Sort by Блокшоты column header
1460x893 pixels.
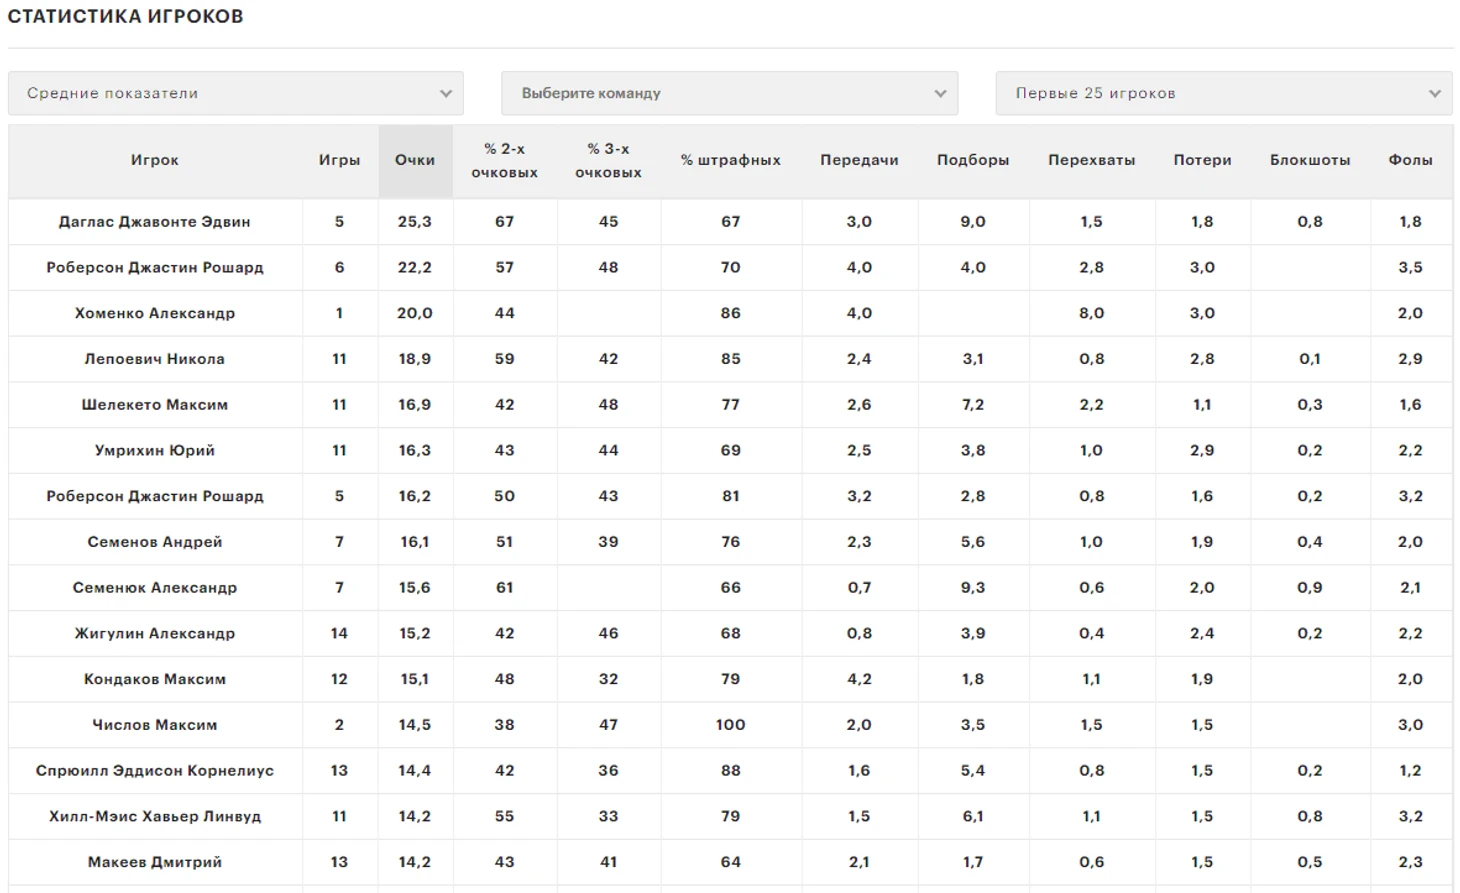tap(1310, 160)
